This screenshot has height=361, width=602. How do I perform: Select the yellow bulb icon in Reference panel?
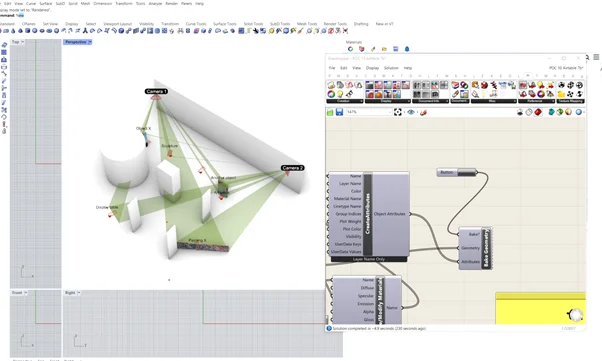click(x=541, y=85)
